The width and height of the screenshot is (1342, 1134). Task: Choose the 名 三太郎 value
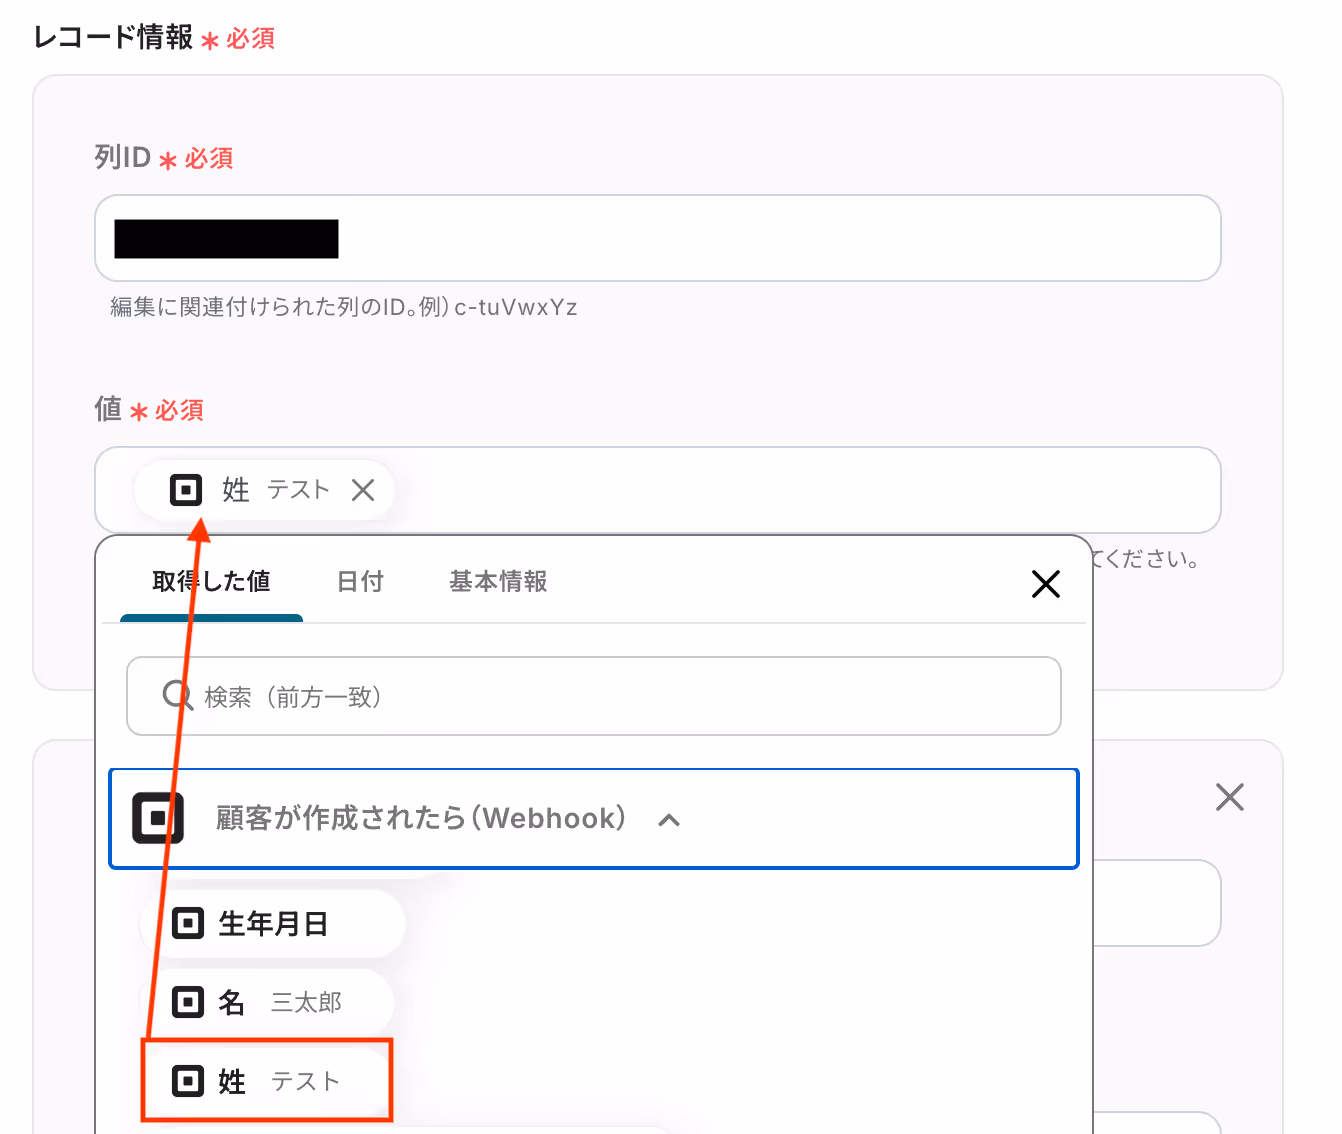[267, 1002]
